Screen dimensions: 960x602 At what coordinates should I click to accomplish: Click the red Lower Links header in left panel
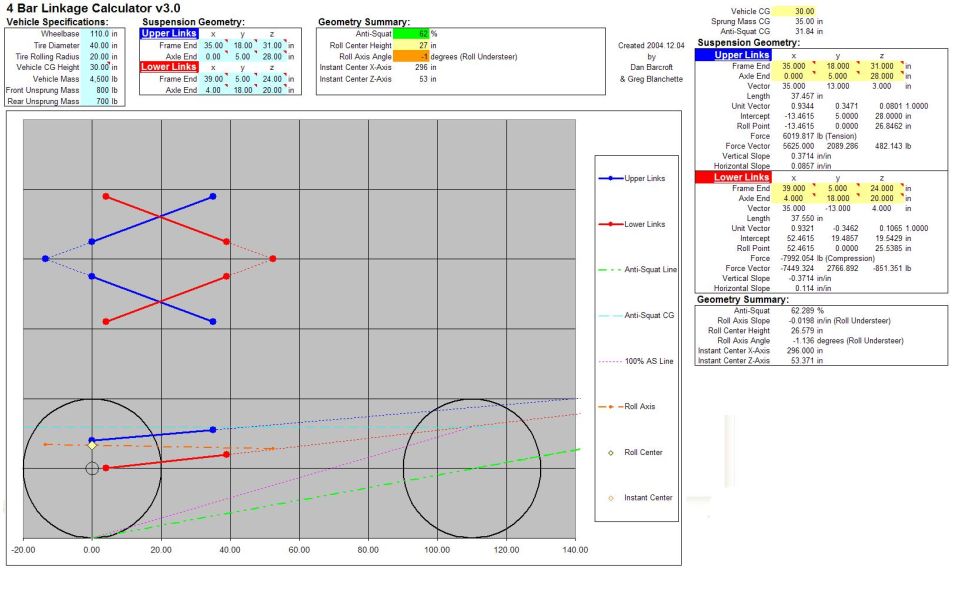(x=169, y=67)
